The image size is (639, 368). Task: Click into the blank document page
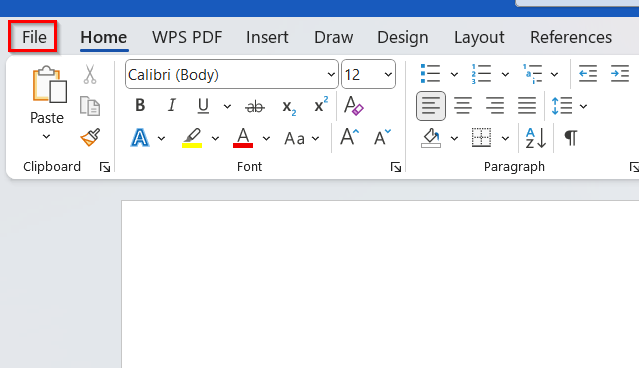pos(380,284)
